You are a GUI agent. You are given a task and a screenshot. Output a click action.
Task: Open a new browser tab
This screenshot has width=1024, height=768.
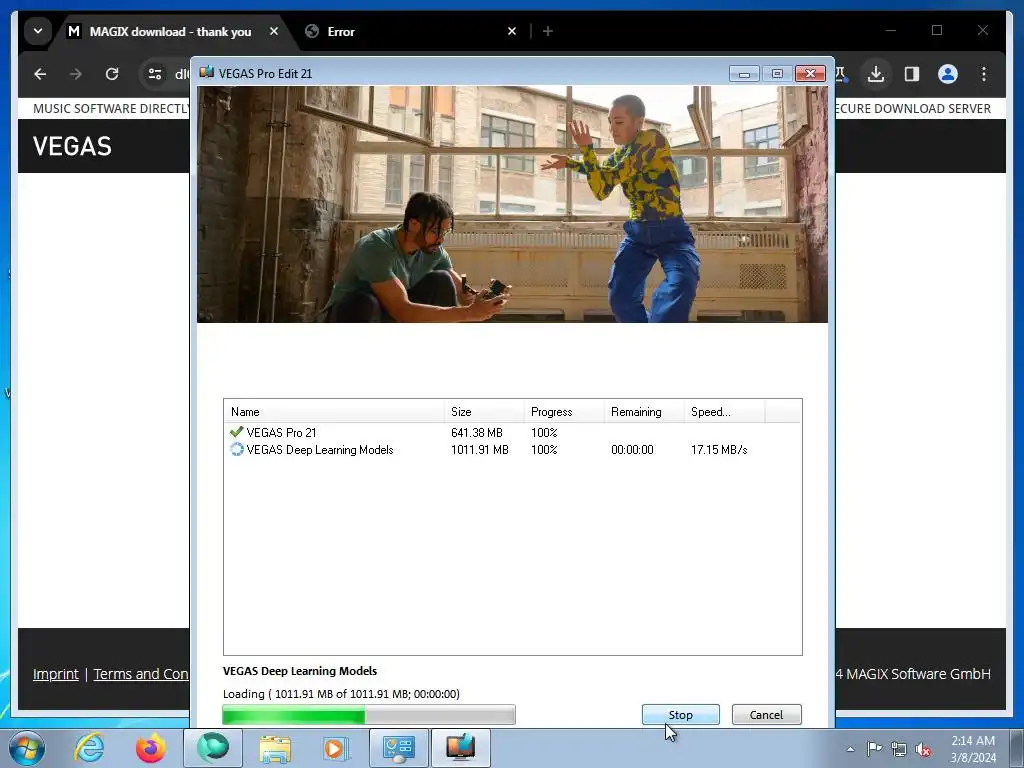point(548,31)
